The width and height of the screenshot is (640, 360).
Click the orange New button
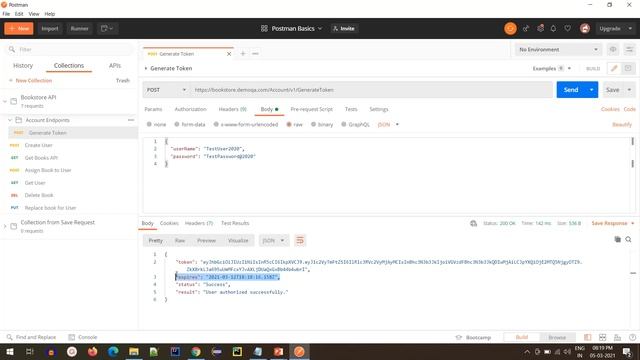(19, 29)
